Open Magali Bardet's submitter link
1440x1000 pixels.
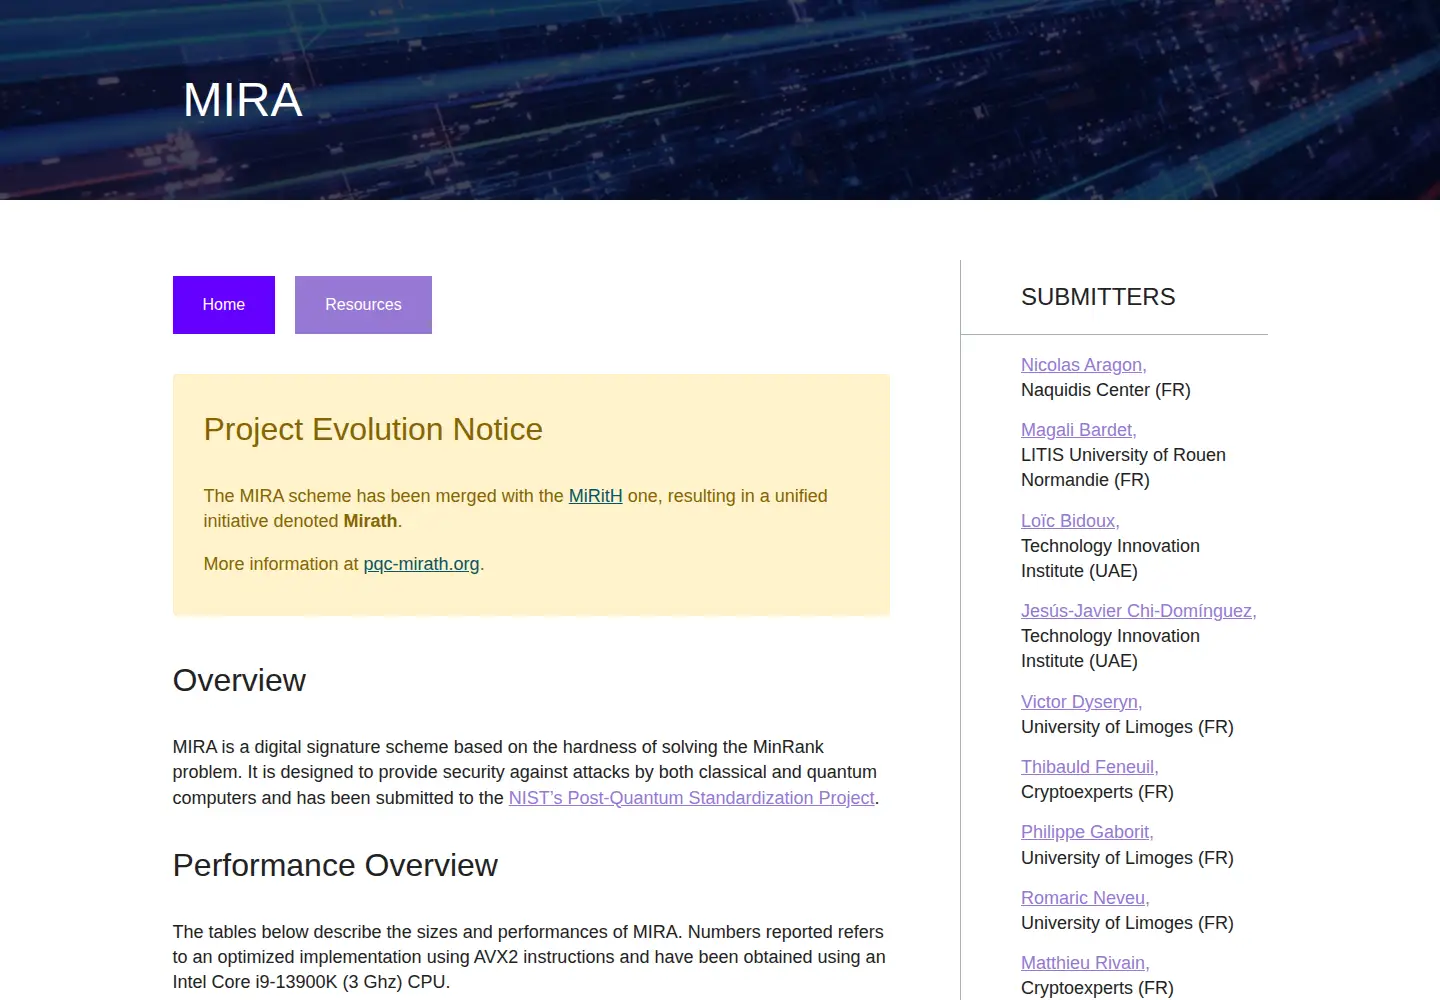coord(1078,430)
